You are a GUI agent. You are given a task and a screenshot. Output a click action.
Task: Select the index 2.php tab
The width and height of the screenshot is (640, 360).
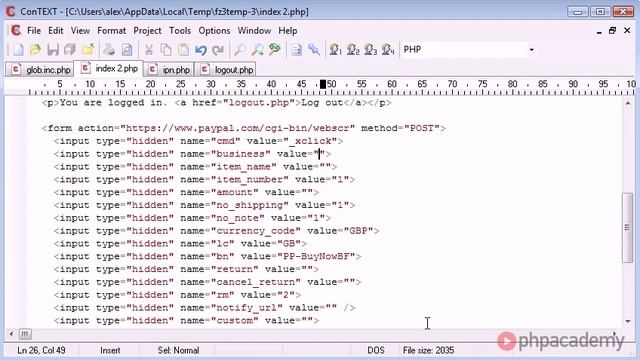pyautogui.click(x=109, y=69)
